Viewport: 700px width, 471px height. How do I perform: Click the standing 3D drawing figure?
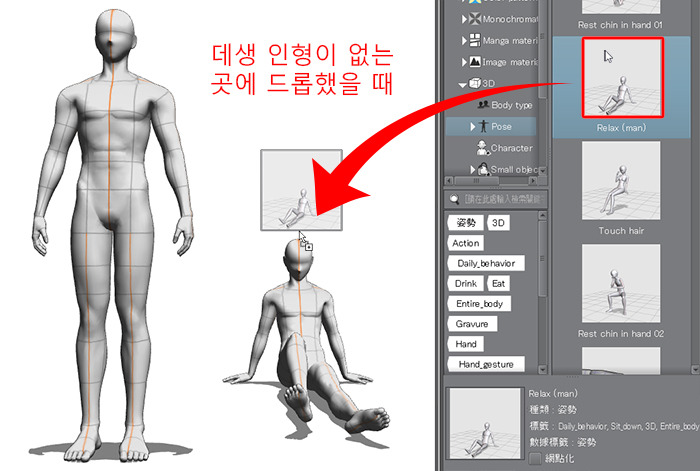pos(112,237)
